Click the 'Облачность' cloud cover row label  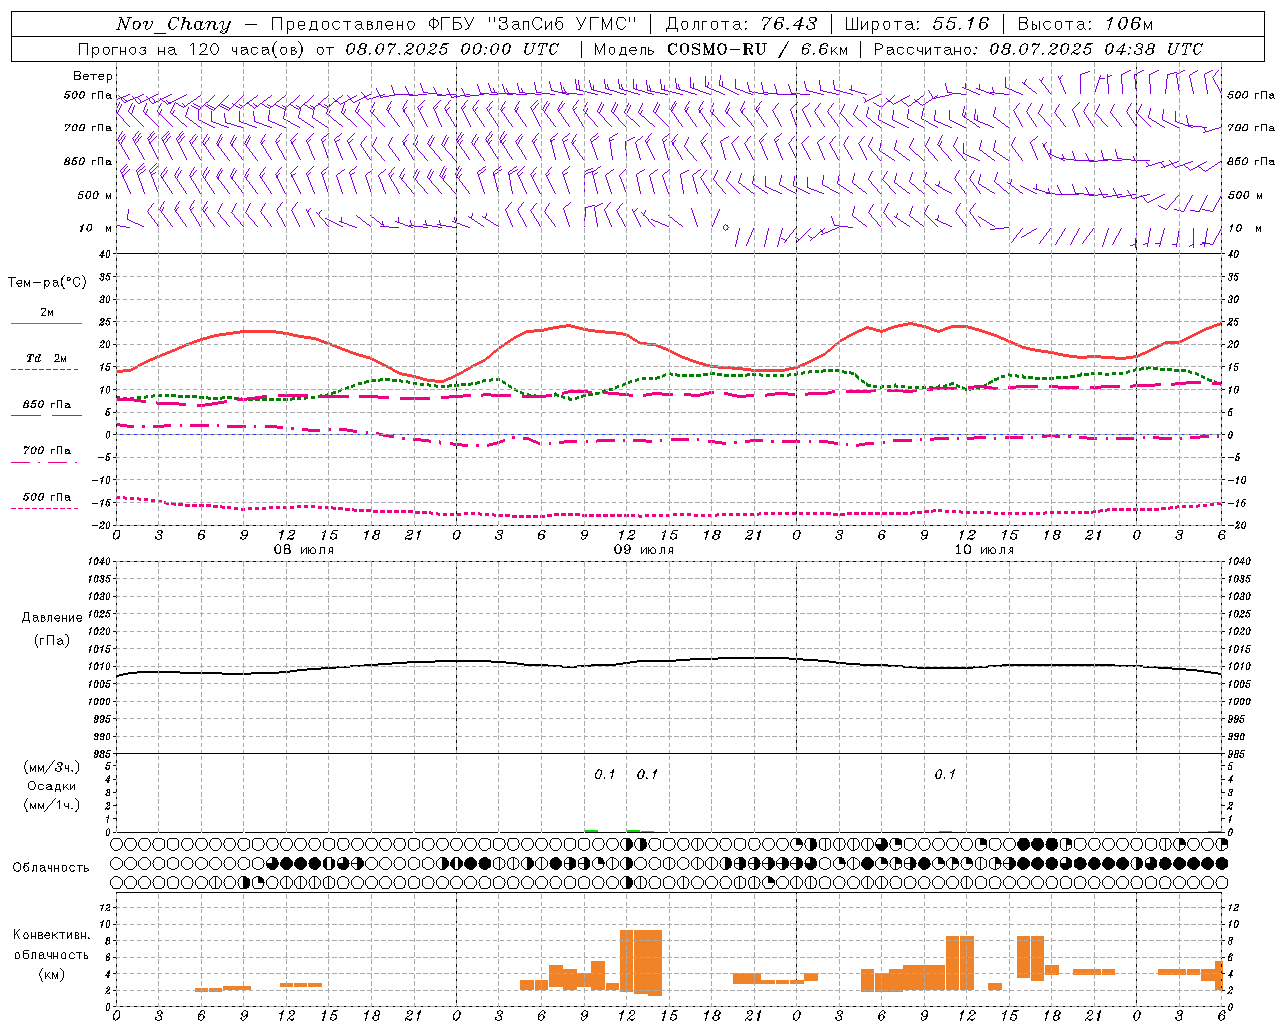pos(51,868)
